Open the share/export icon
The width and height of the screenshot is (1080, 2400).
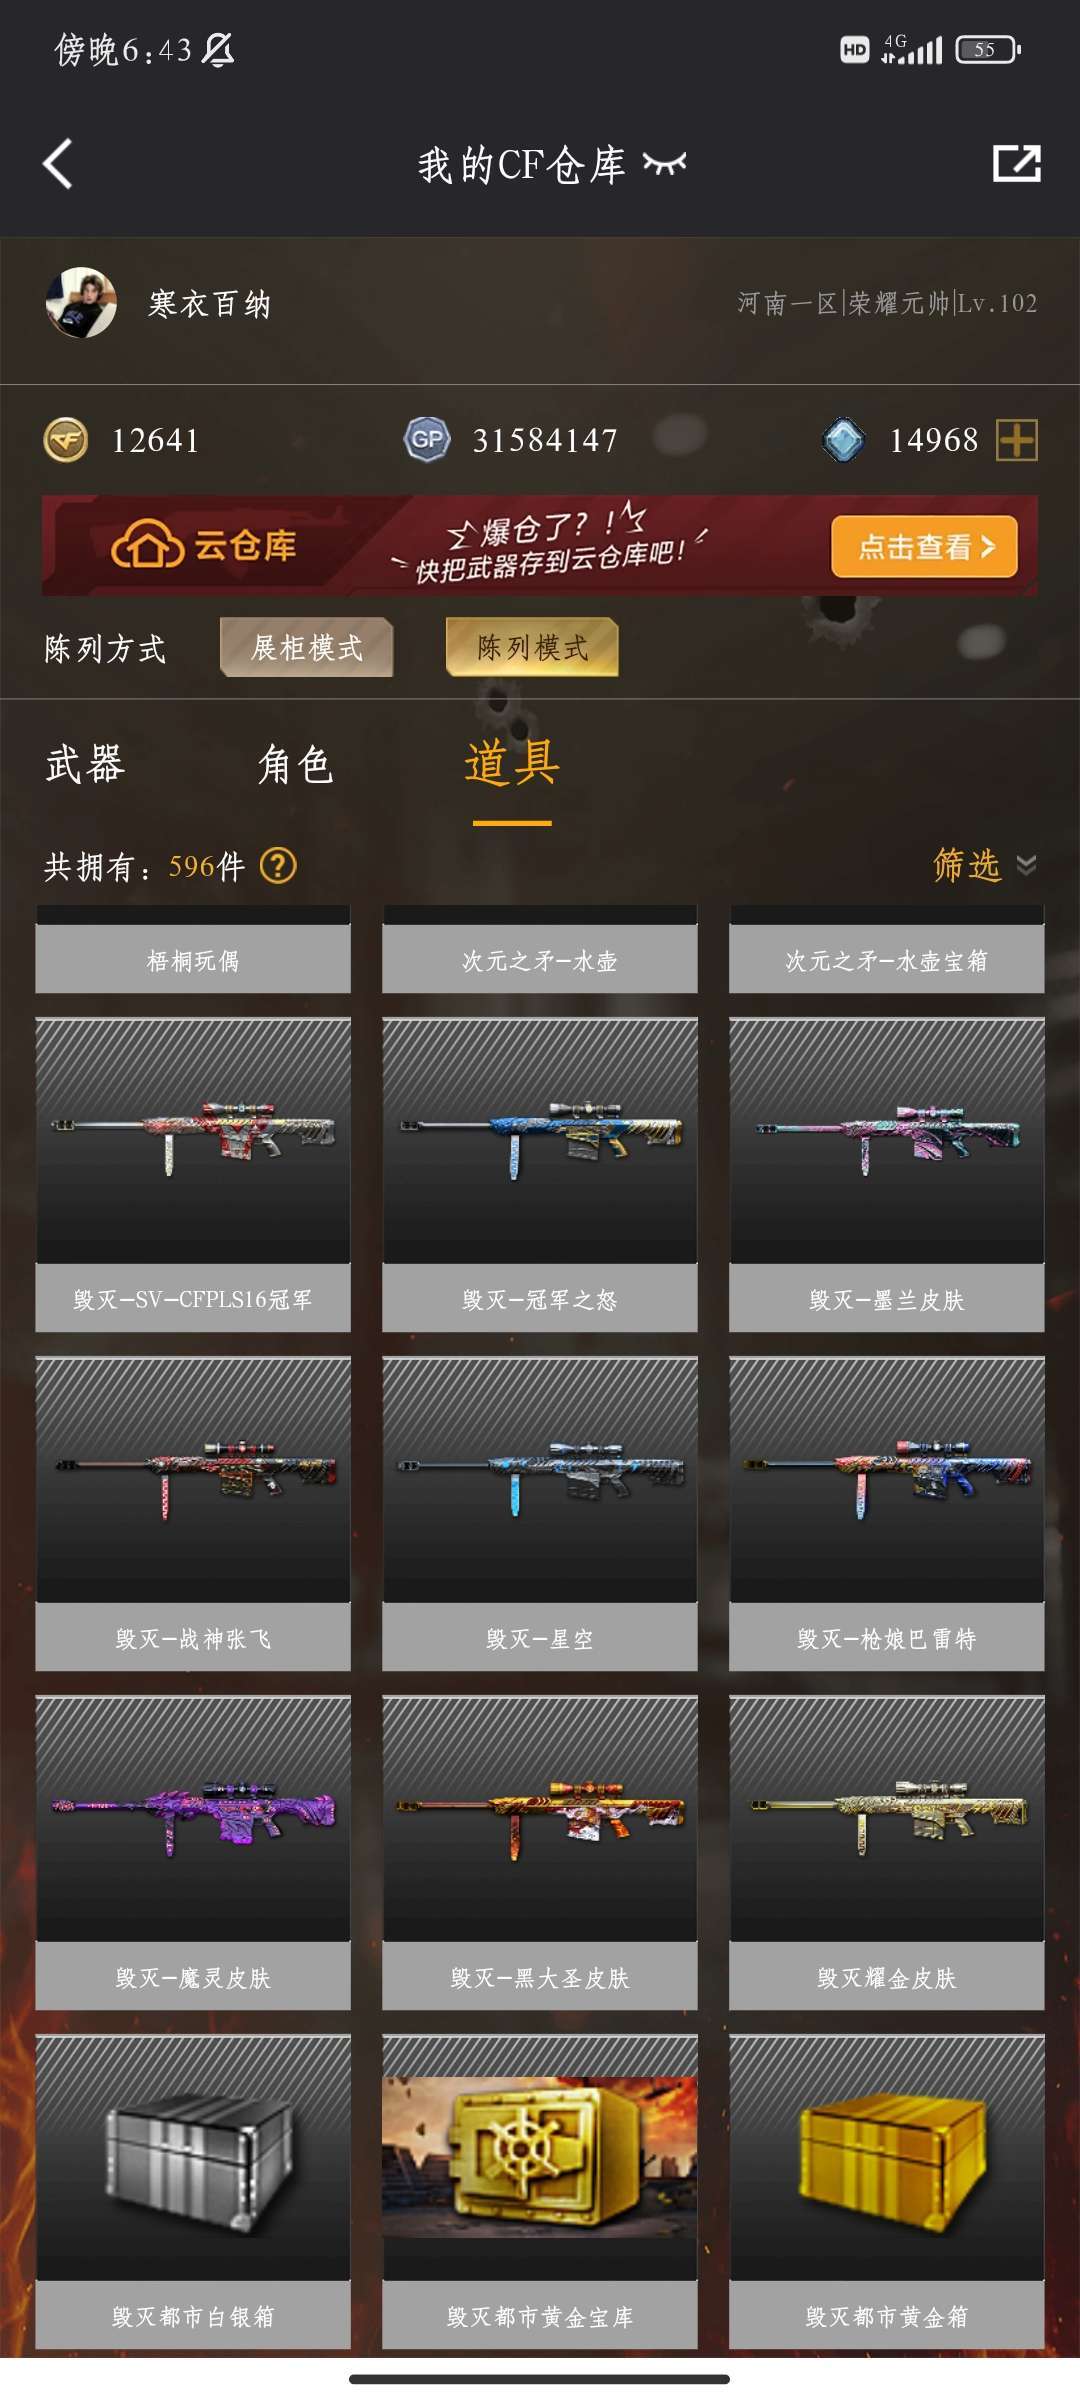1016,163
